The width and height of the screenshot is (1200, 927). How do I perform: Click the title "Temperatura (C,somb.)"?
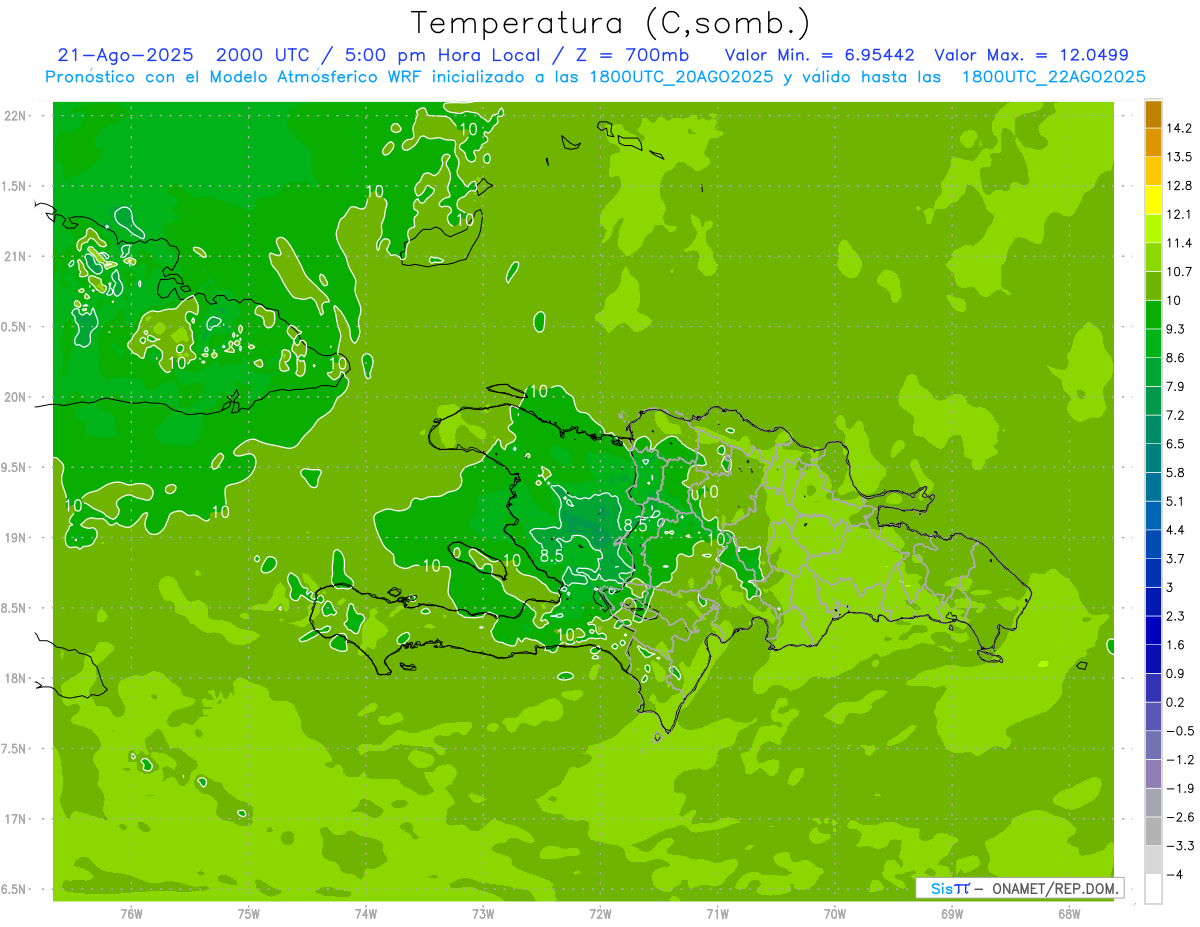[610, 23]
